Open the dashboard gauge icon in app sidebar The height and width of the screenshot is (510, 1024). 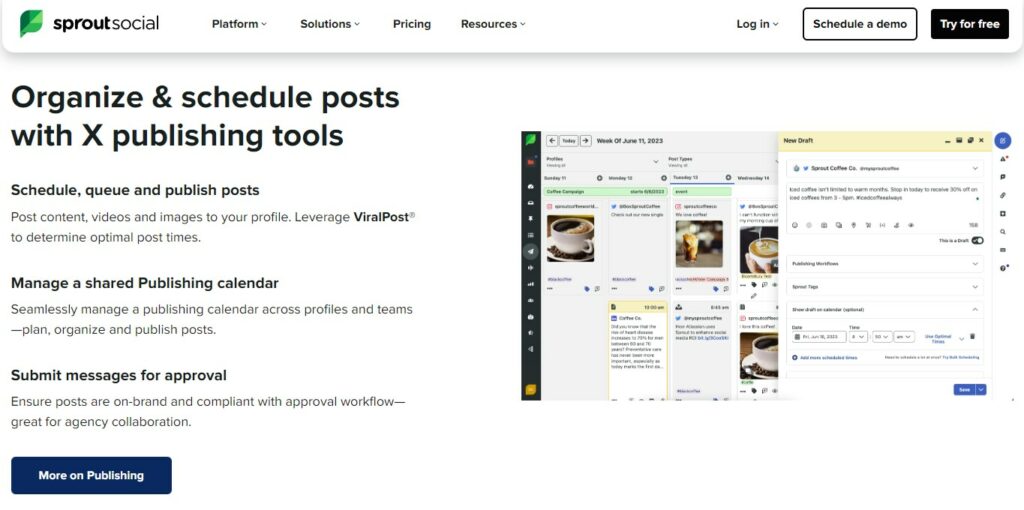[531, 187]
